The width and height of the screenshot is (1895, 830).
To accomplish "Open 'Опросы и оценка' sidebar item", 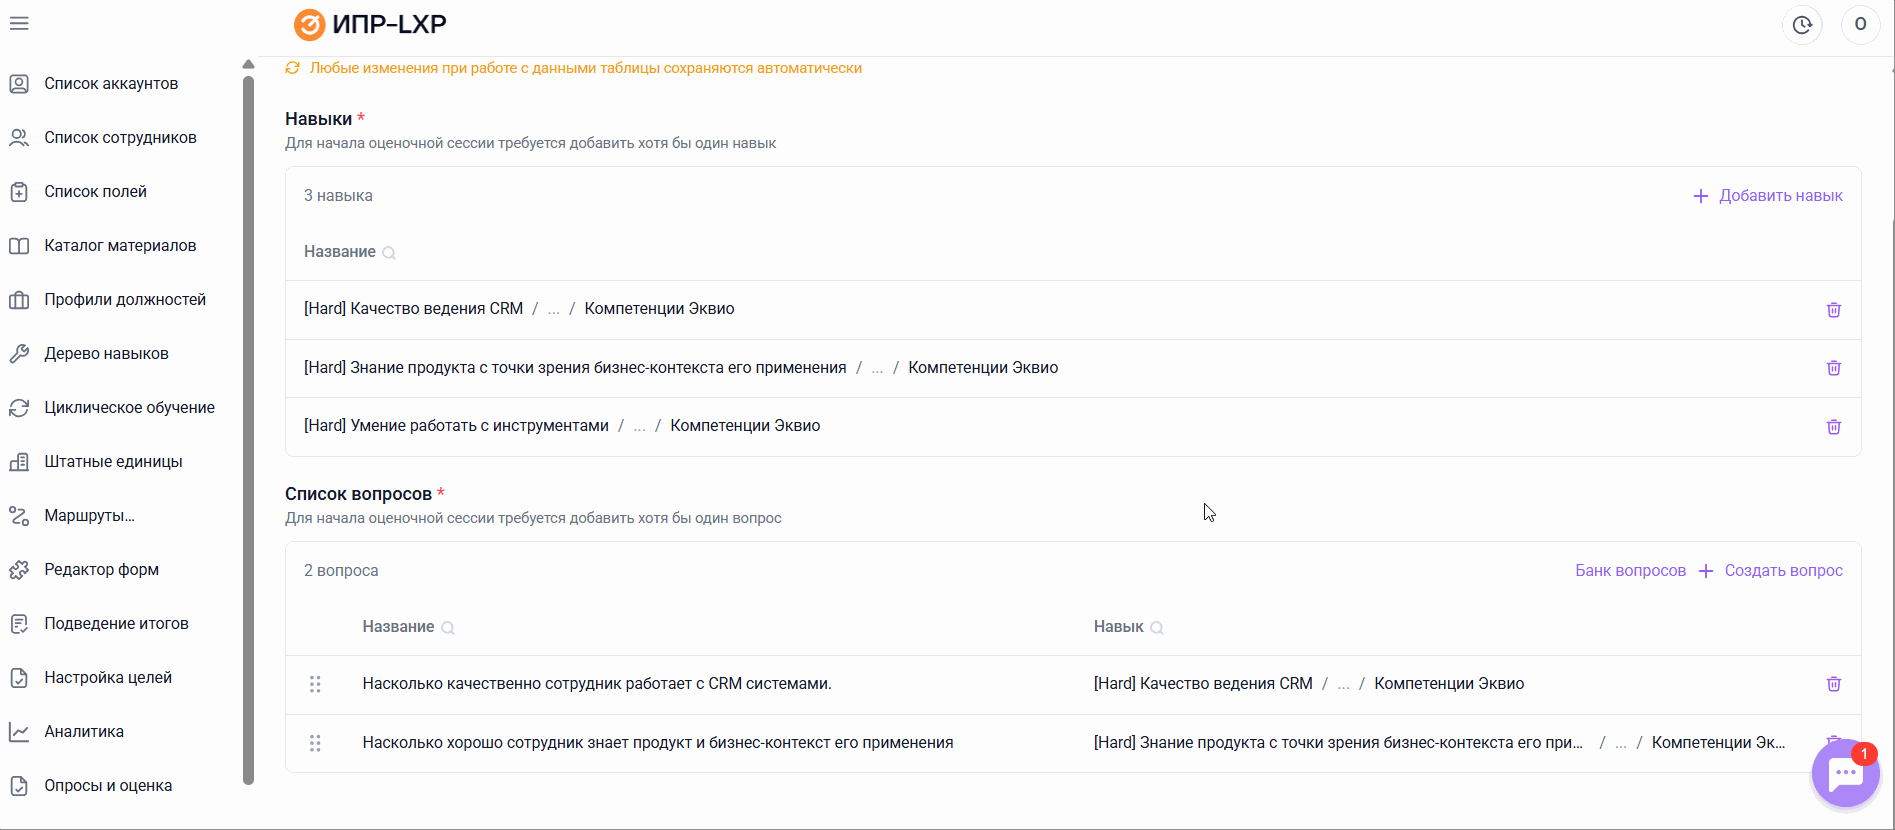I will (x=108, y=786).
